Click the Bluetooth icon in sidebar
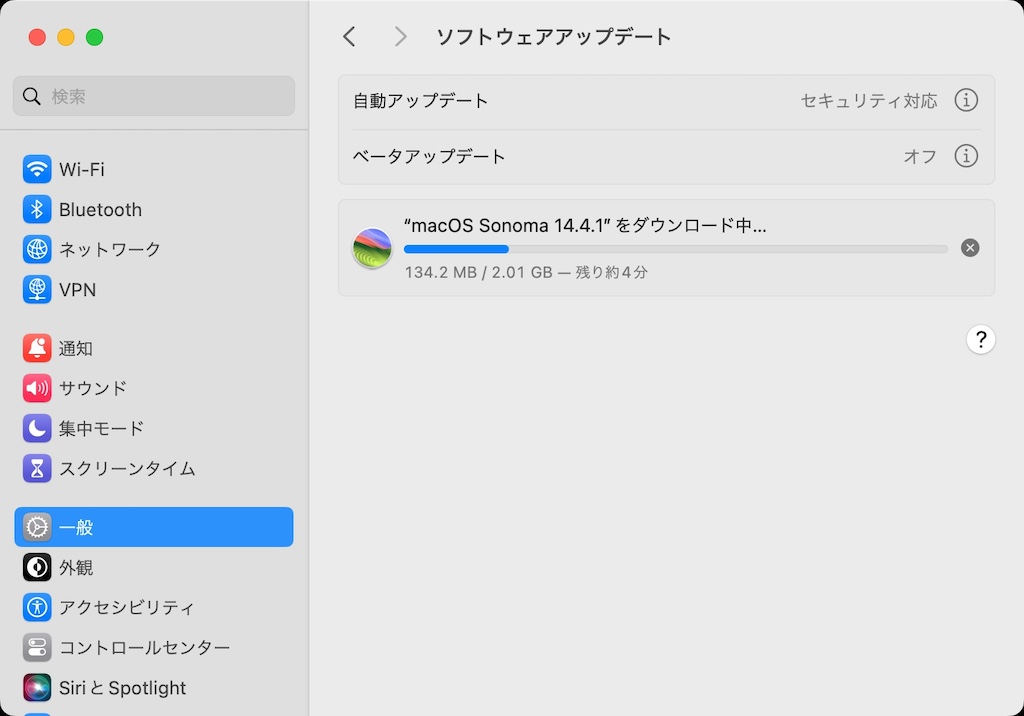1024x716 pixels. (37, 209)
